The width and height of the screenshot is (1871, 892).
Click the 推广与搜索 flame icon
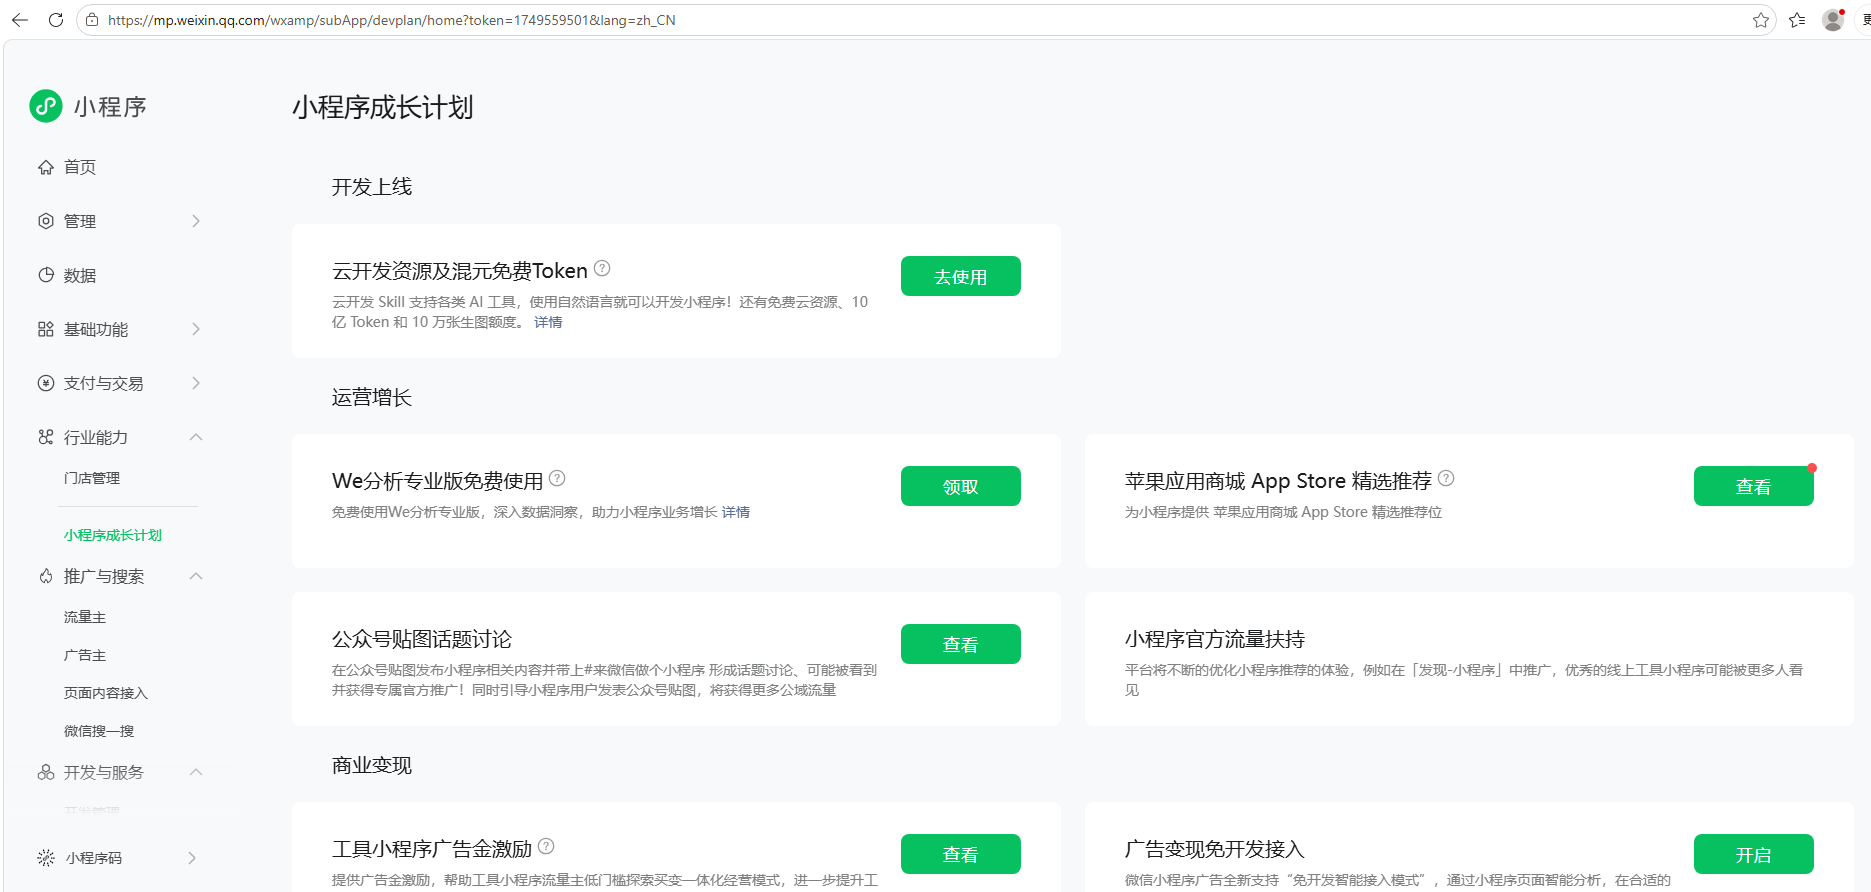pyautogui.click(x=46, y=576)
